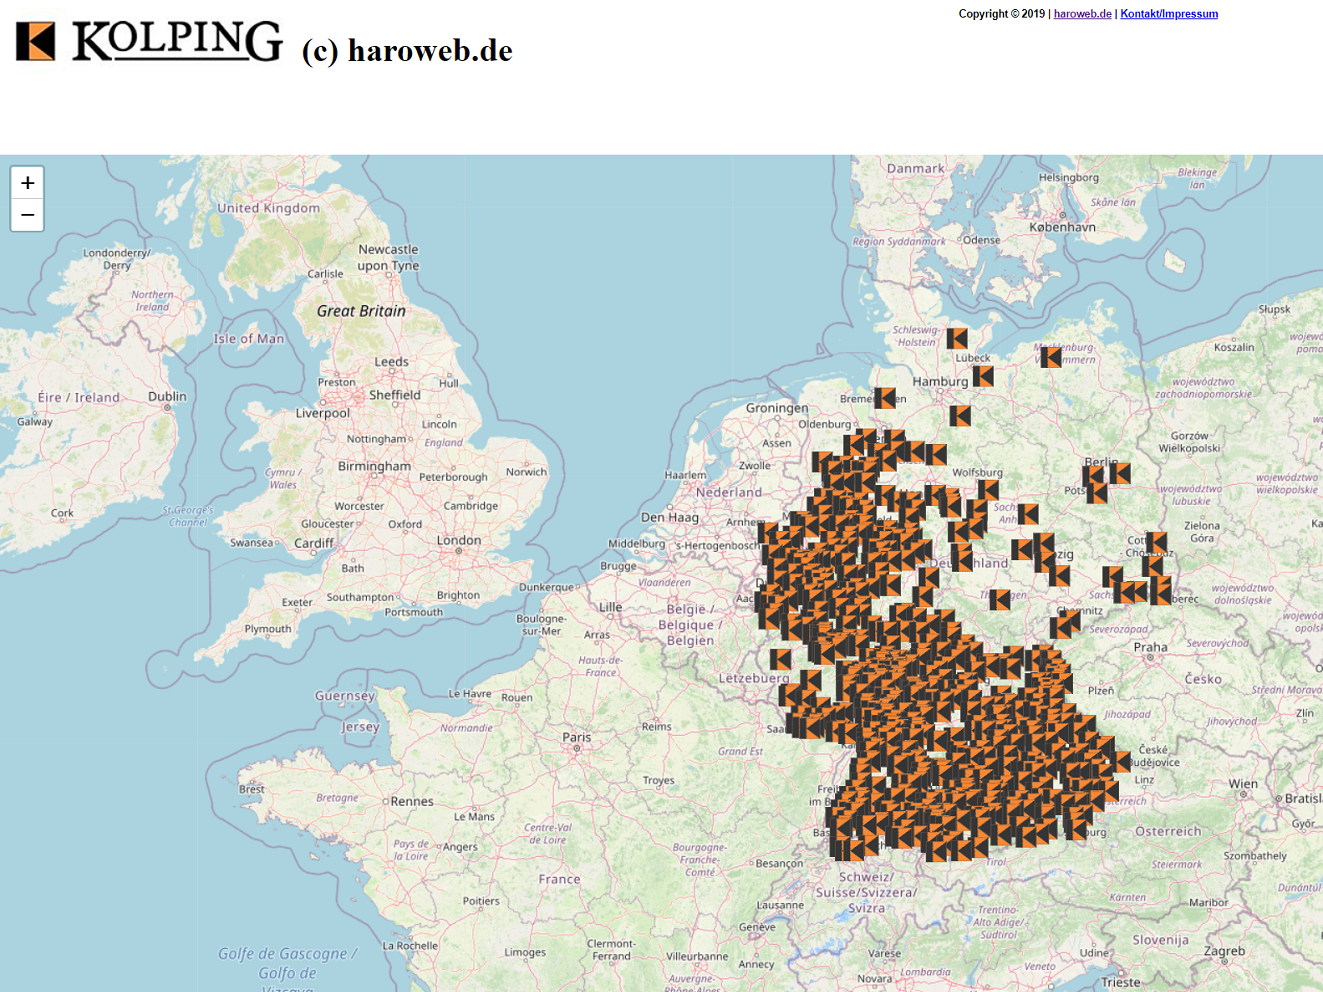The height and width of the screenshot is (992, 1323).
Task: Click the marker beside the Liberec label
Action: (1160, 595)
